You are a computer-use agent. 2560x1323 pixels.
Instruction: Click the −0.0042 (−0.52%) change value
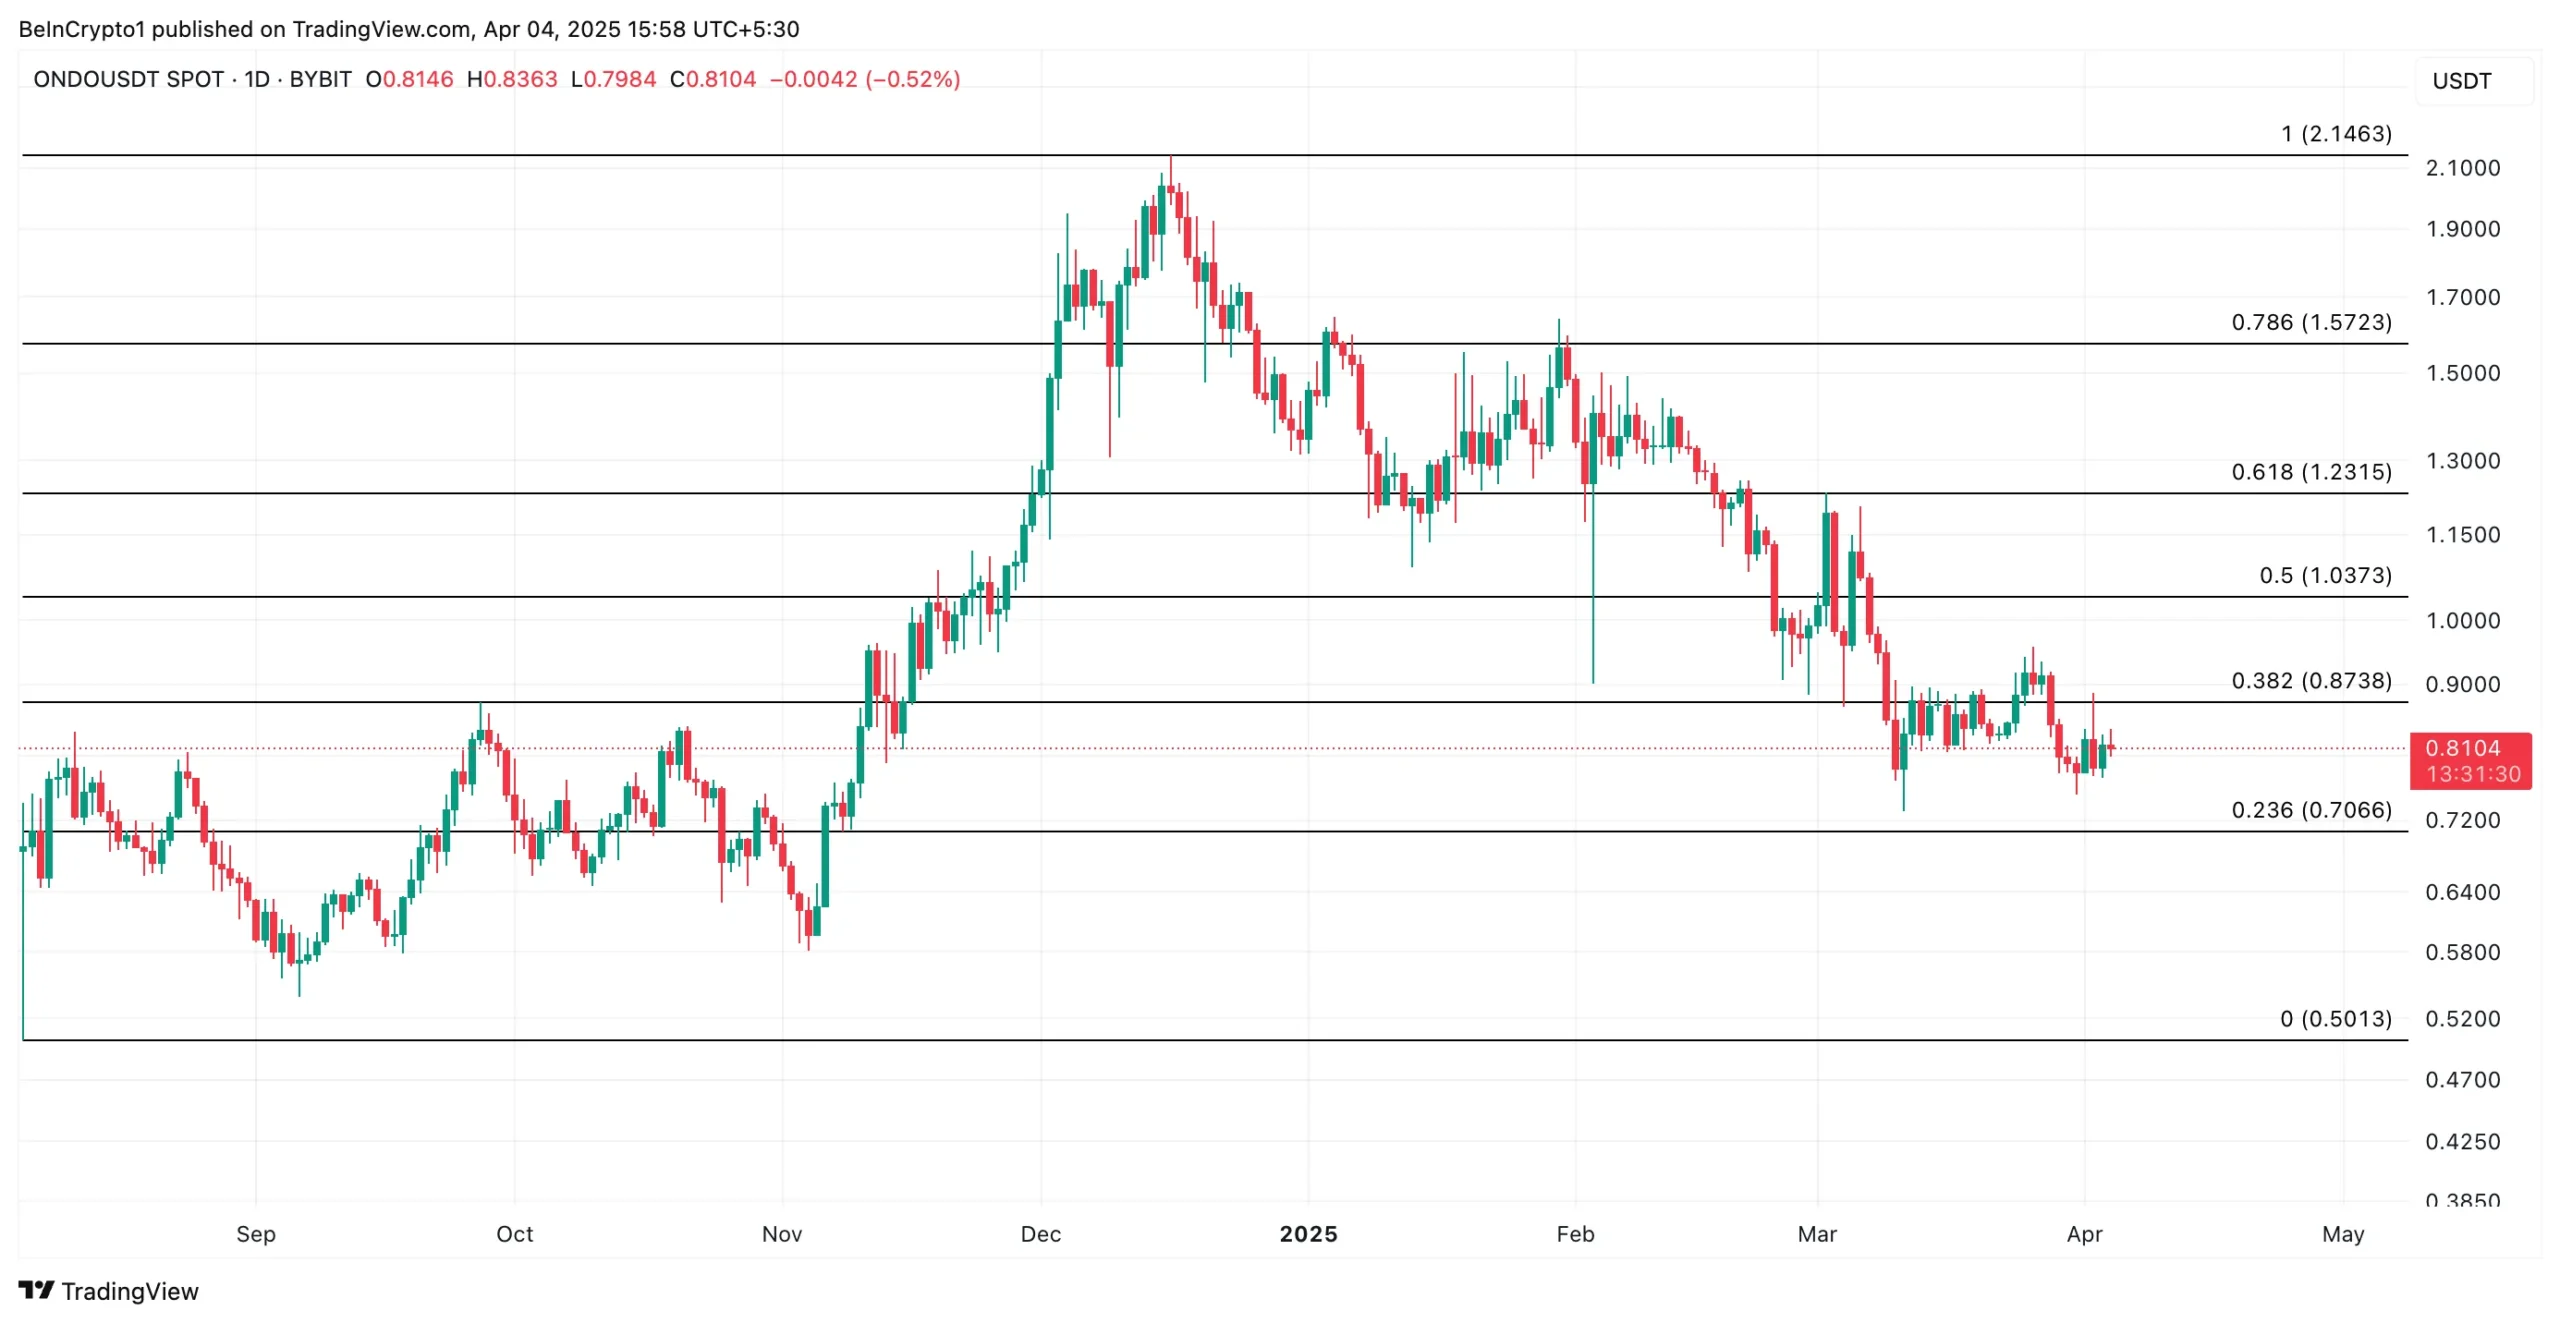coord(864,79)
